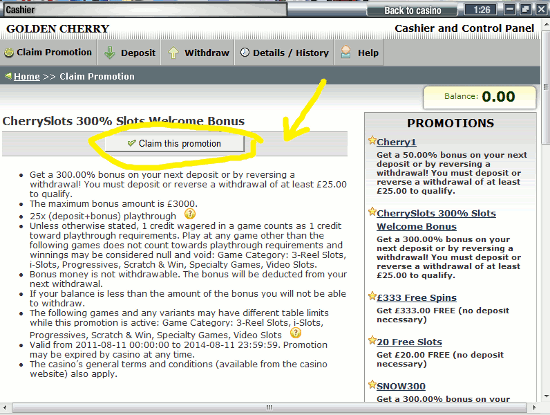This screenshot has width=550, height=415.
Task: Click the Home breadcrumb arrow icon
Action: click(x=9, y=76)
